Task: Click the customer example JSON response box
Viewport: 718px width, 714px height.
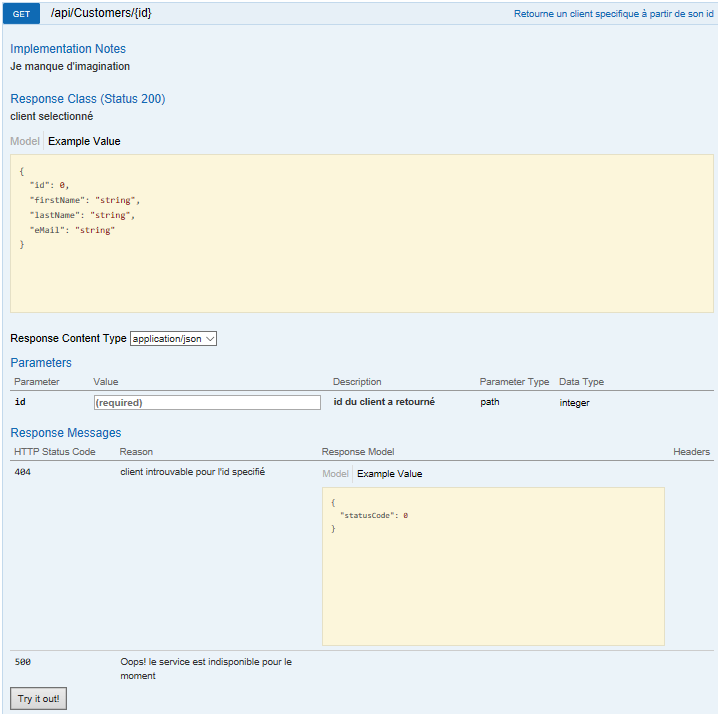Action: pyautogui.click(x=362, y=233)
